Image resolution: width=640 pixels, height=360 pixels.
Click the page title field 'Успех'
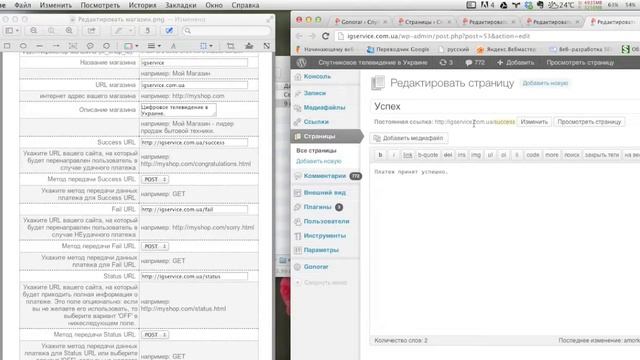(x=505, y=107)
